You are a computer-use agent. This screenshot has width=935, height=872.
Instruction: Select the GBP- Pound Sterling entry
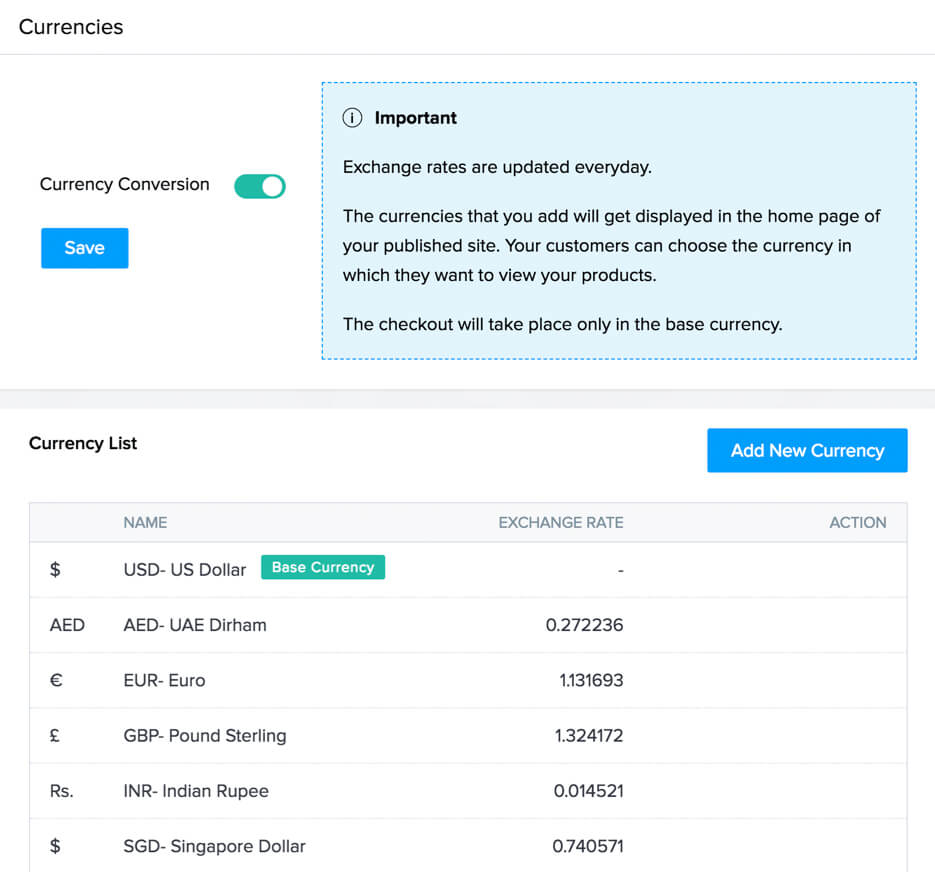pos(205,735)
